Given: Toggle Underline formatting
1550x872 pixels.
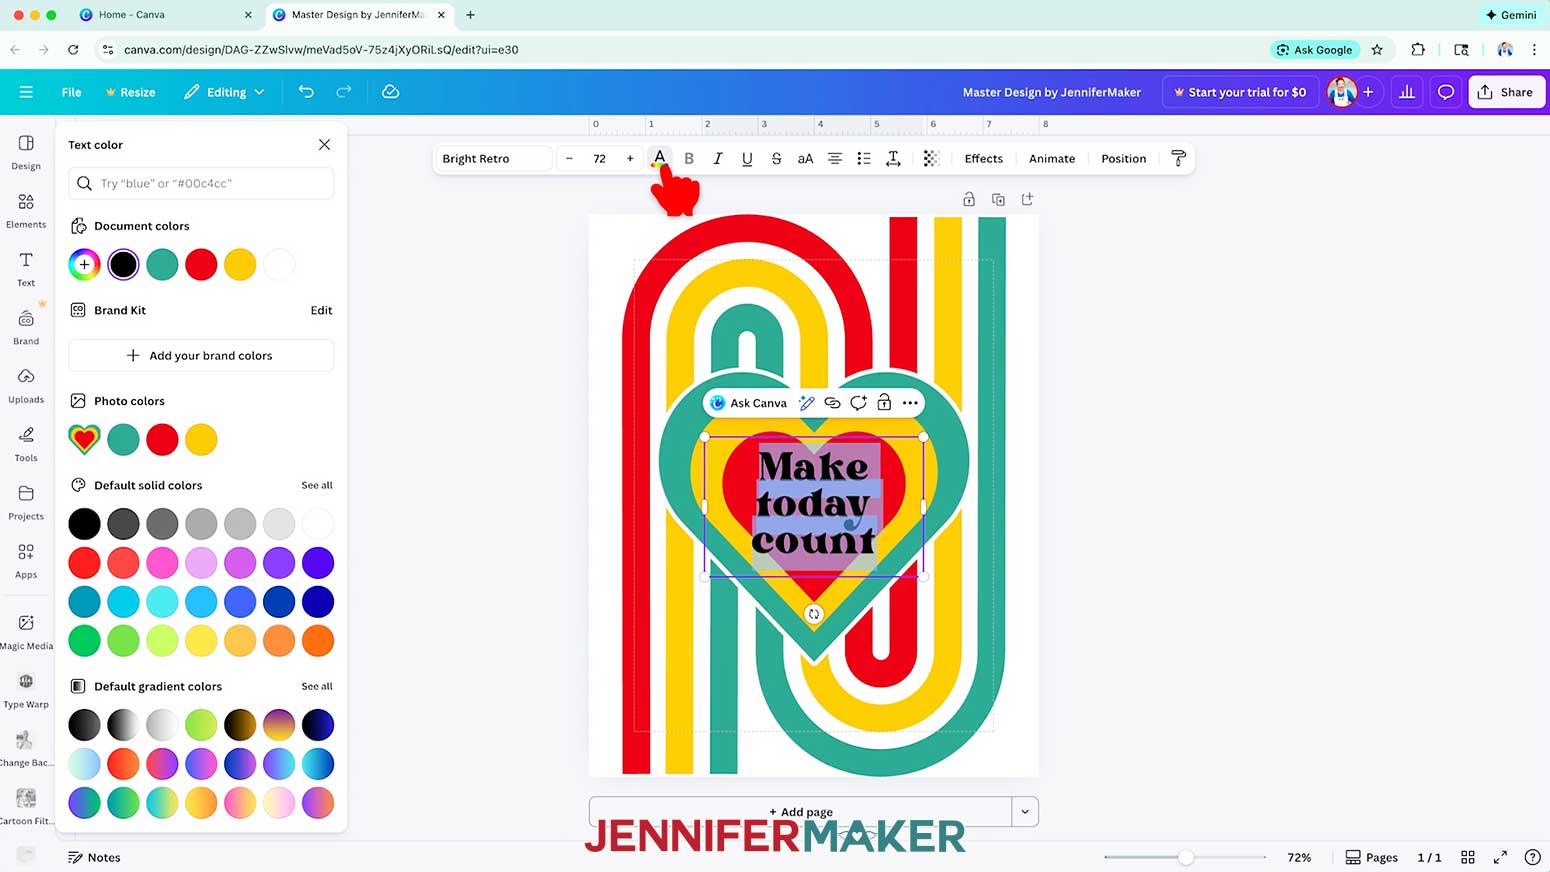Looking at the screenshot, I should pos(747,159).
